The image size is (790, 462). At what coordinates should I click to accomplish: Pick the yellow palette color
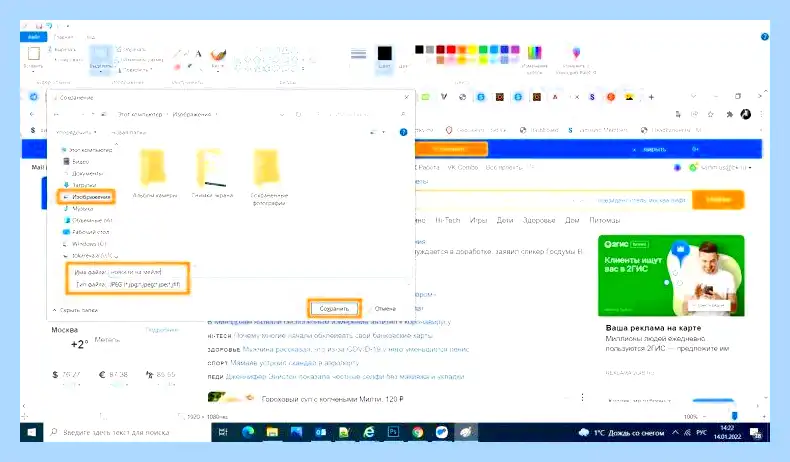click(x=472, y=49)
